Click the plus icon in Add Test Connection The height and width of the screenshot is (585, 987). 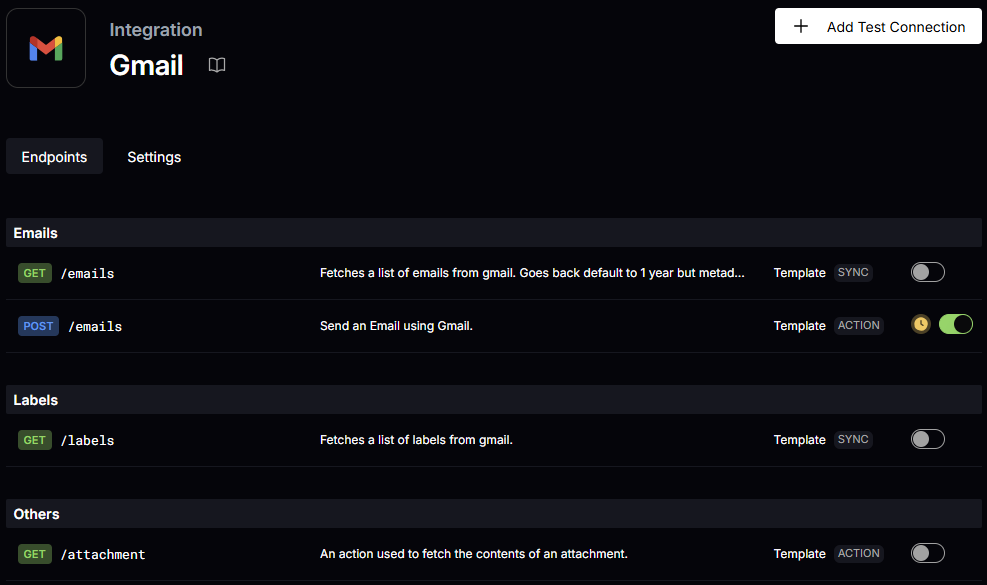(801, 27)
